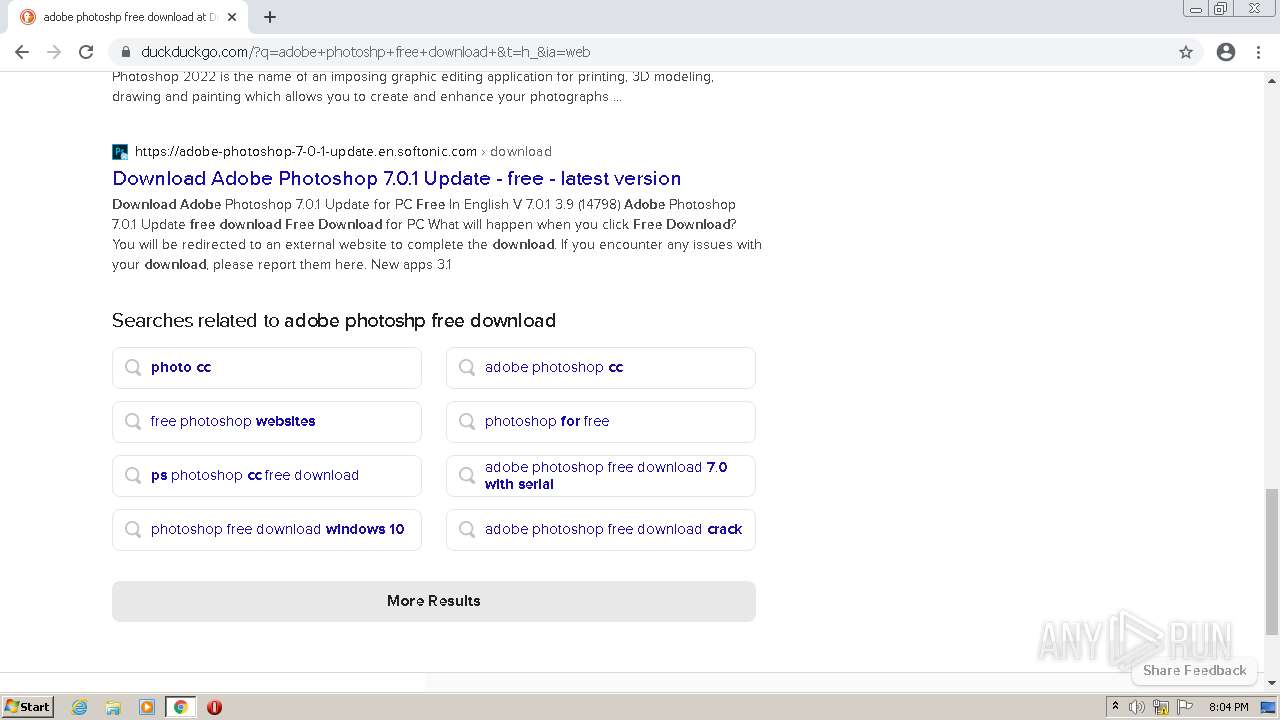Click the Action Center flag icon

tap(1186, 707)
